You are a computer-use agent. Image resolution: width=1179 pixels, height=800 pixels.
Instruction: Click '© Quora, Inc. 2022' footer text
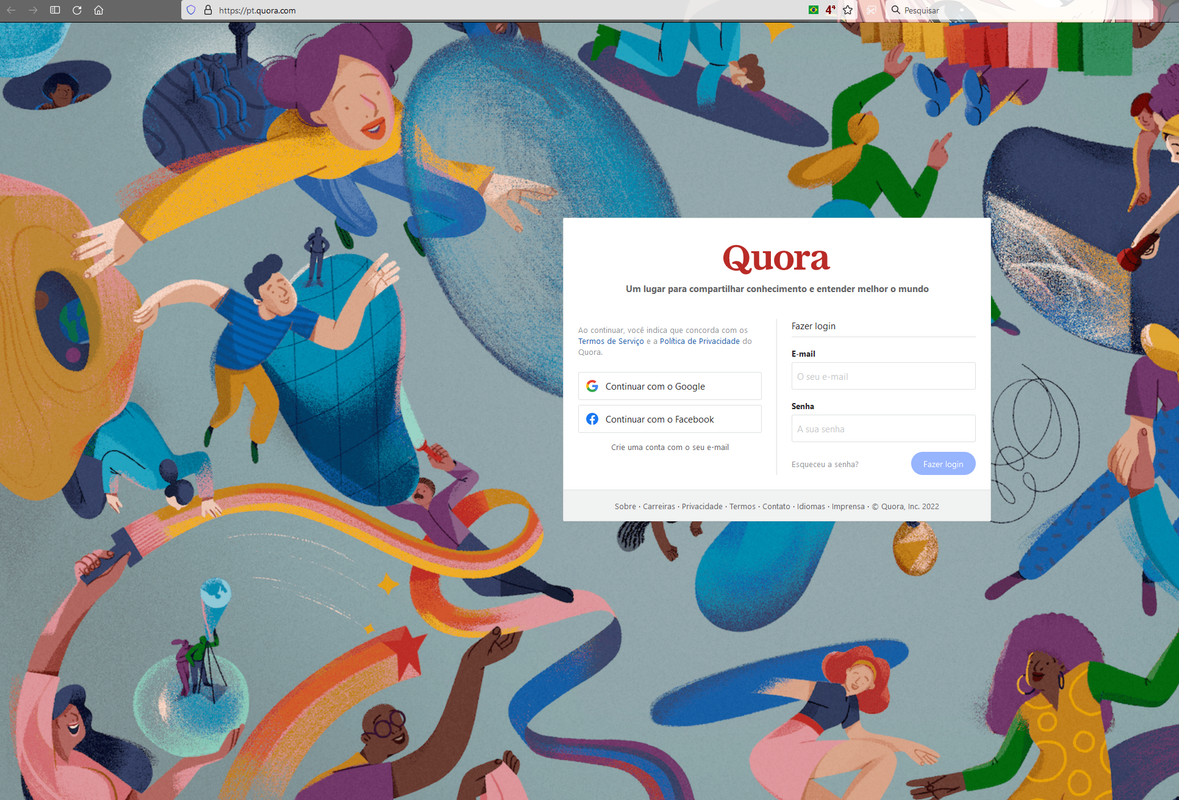[905, 506]
